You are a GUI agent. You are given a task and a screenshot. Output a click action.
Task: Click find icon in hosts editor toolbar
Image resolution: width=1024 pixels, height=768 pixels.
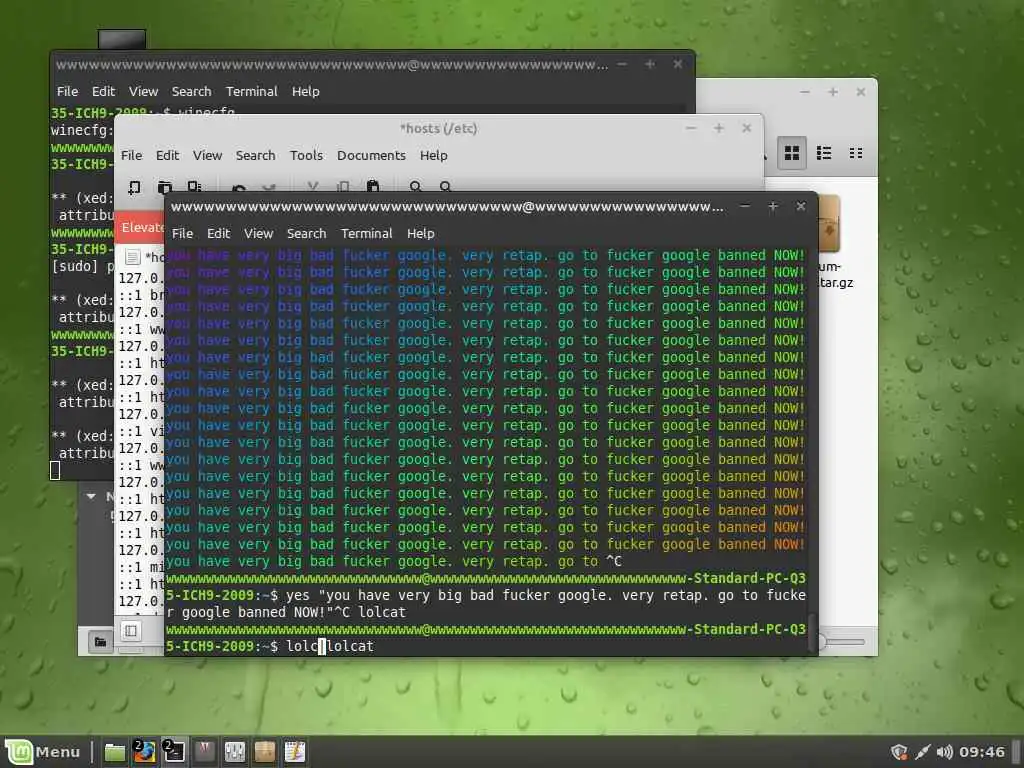415,187
